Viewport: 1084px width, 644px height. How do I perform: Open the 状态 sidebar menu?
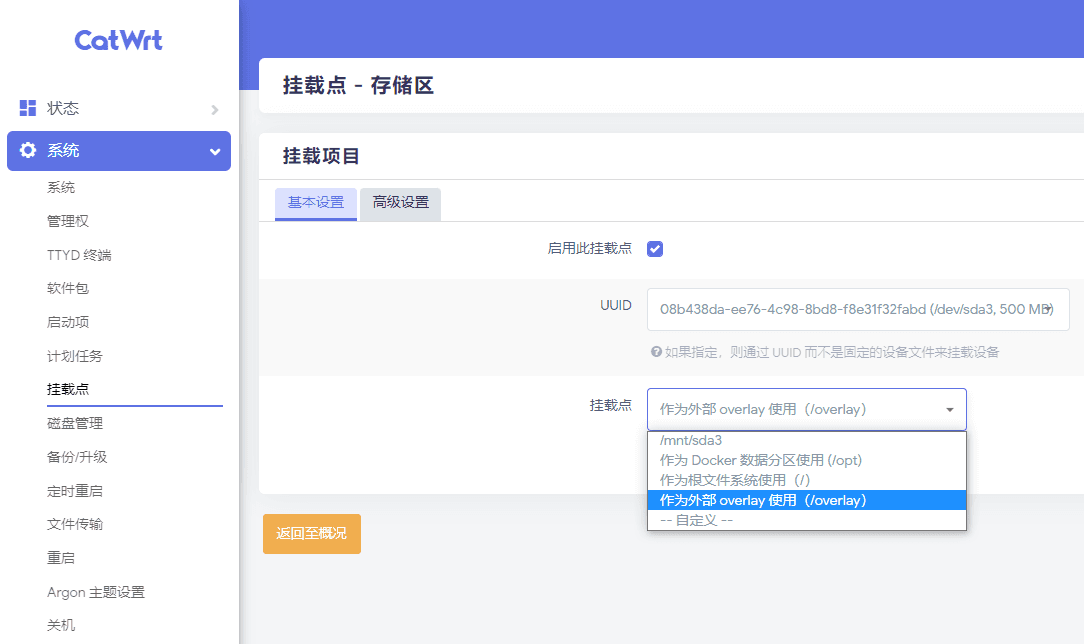119,108
